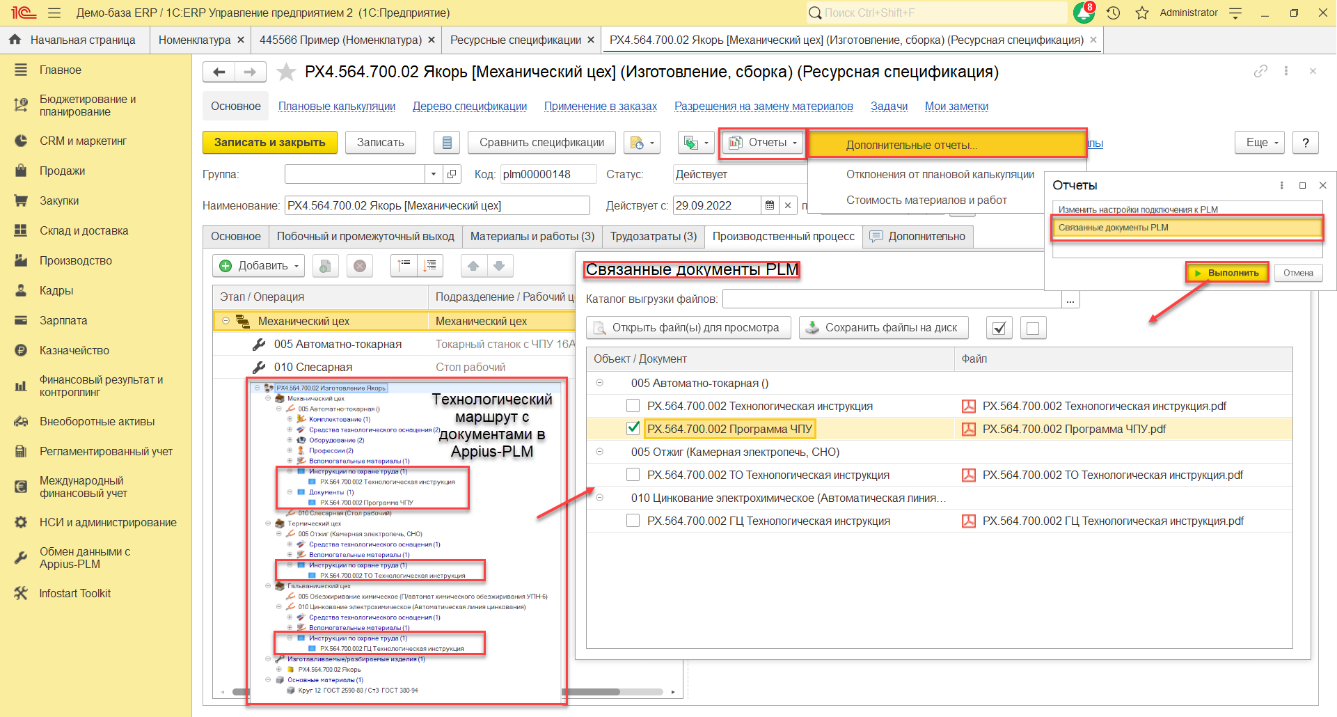Switch to Материалы и работы (3) tab
This screenshot has height=717, width=1337.
[x=531, y=236]
